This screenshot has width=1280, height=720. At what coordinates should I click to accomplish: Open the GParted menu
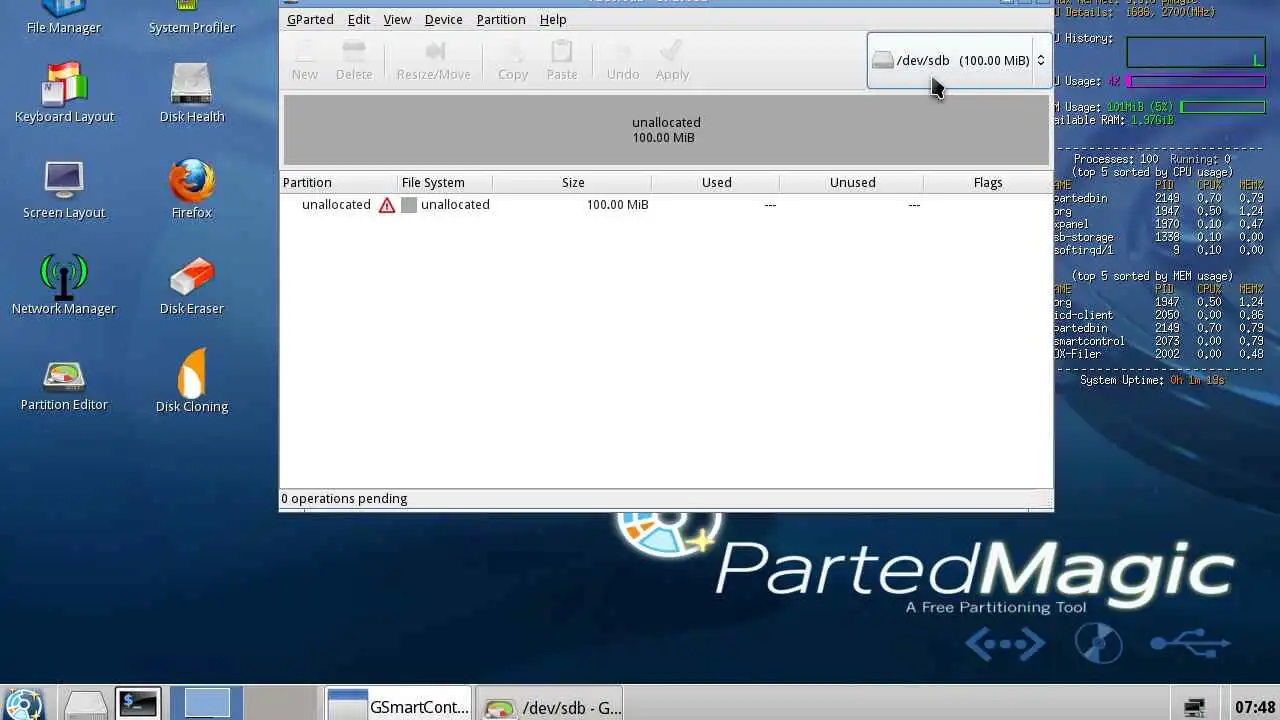click(x=310, y=19)
